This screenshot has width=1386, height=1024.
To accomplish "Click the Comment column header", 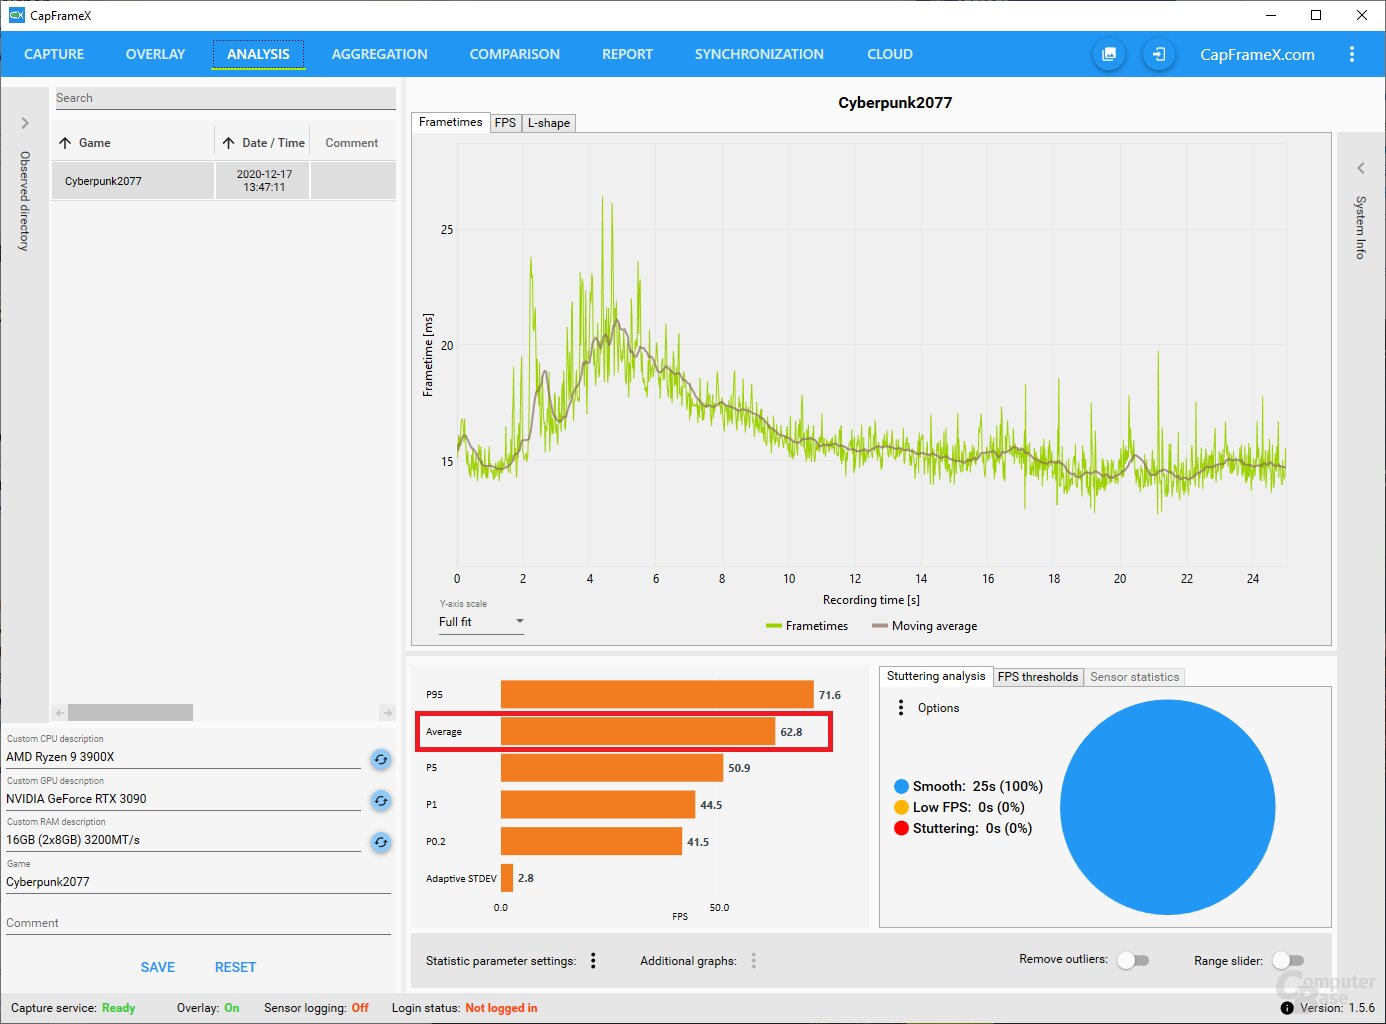I will coord(352,143).
